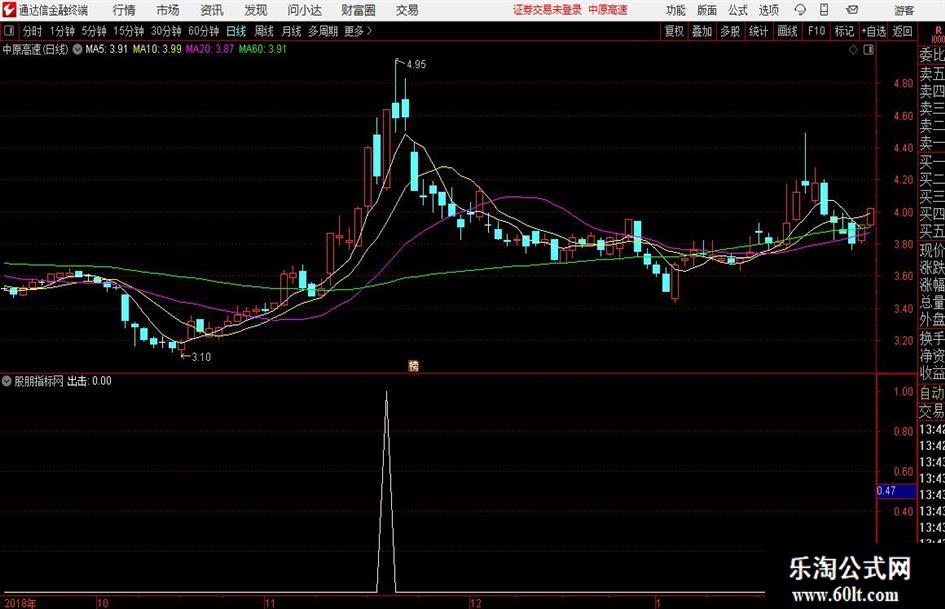945x609 pixels.
Task: Click the 3.10 low price marker
Action: tap(201, 357)
